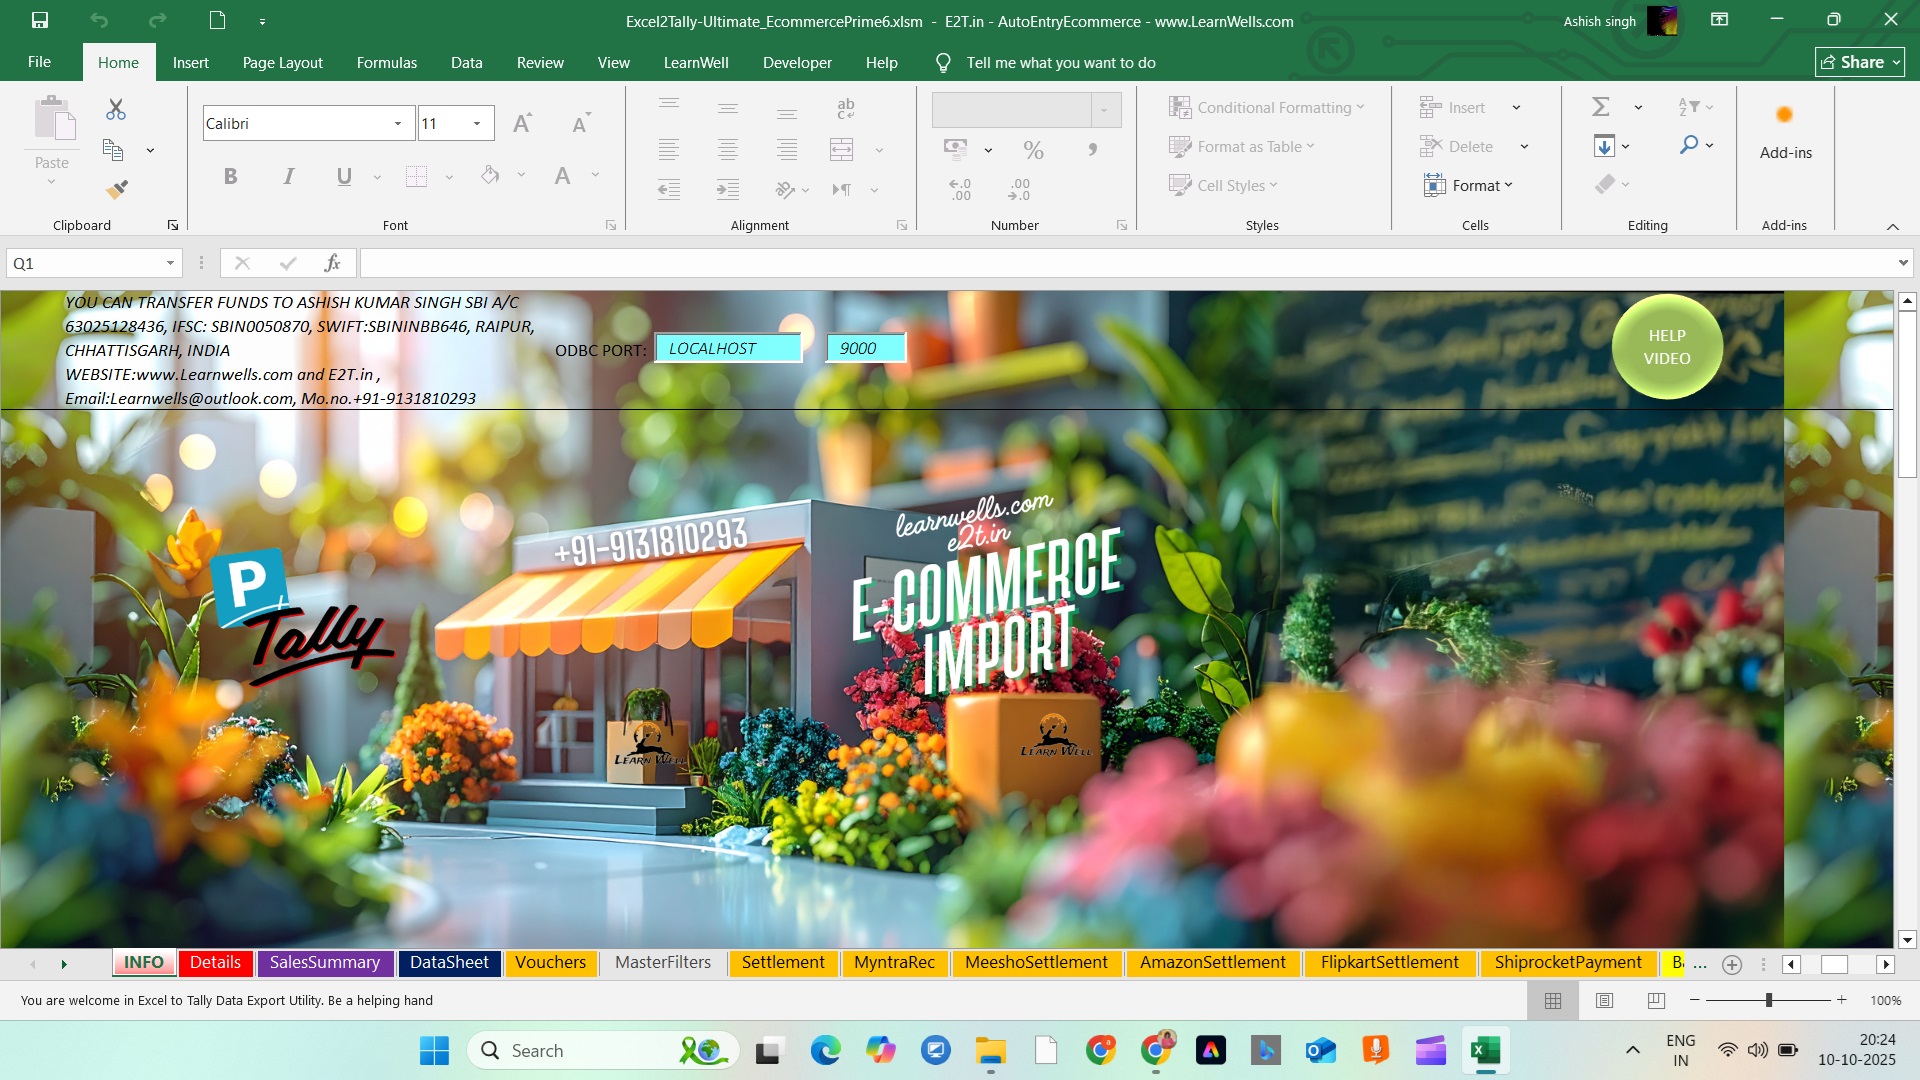Click the Percent Style icon
Screen dimensions: 1920x1080
pos(1033,150)
